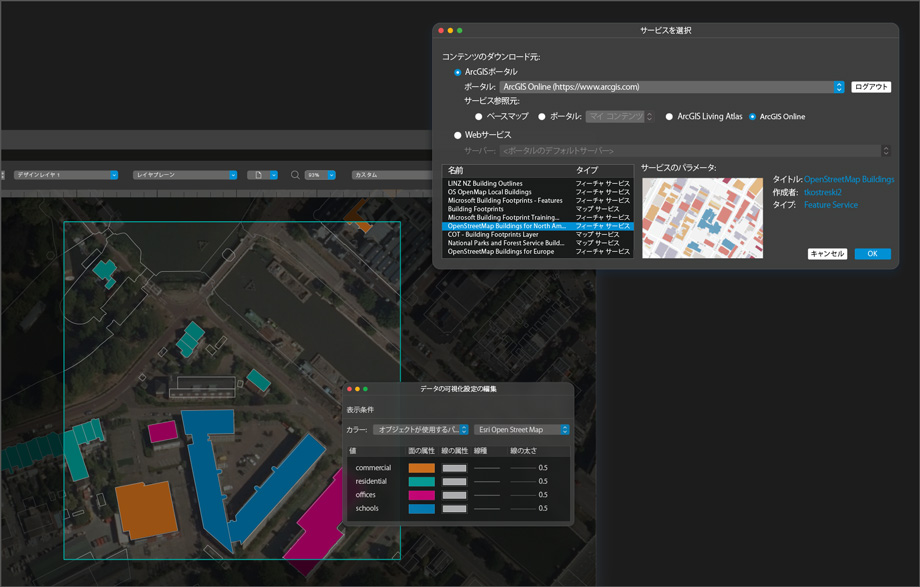Select LINZ NZ Building Outlines service row
920x587 pixels.
(537, 183)
